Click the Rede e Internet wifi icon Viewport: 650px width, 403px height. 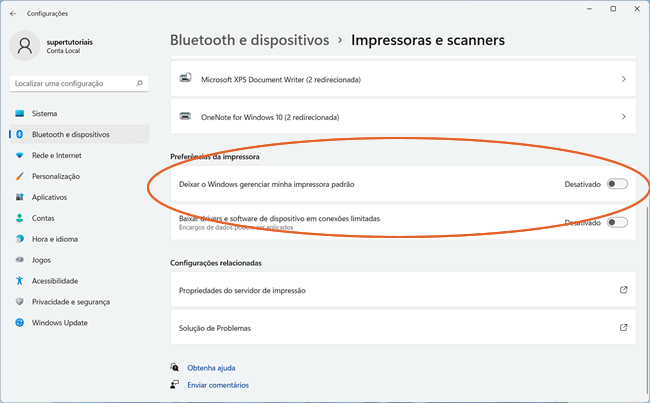(x=19, y=155)
